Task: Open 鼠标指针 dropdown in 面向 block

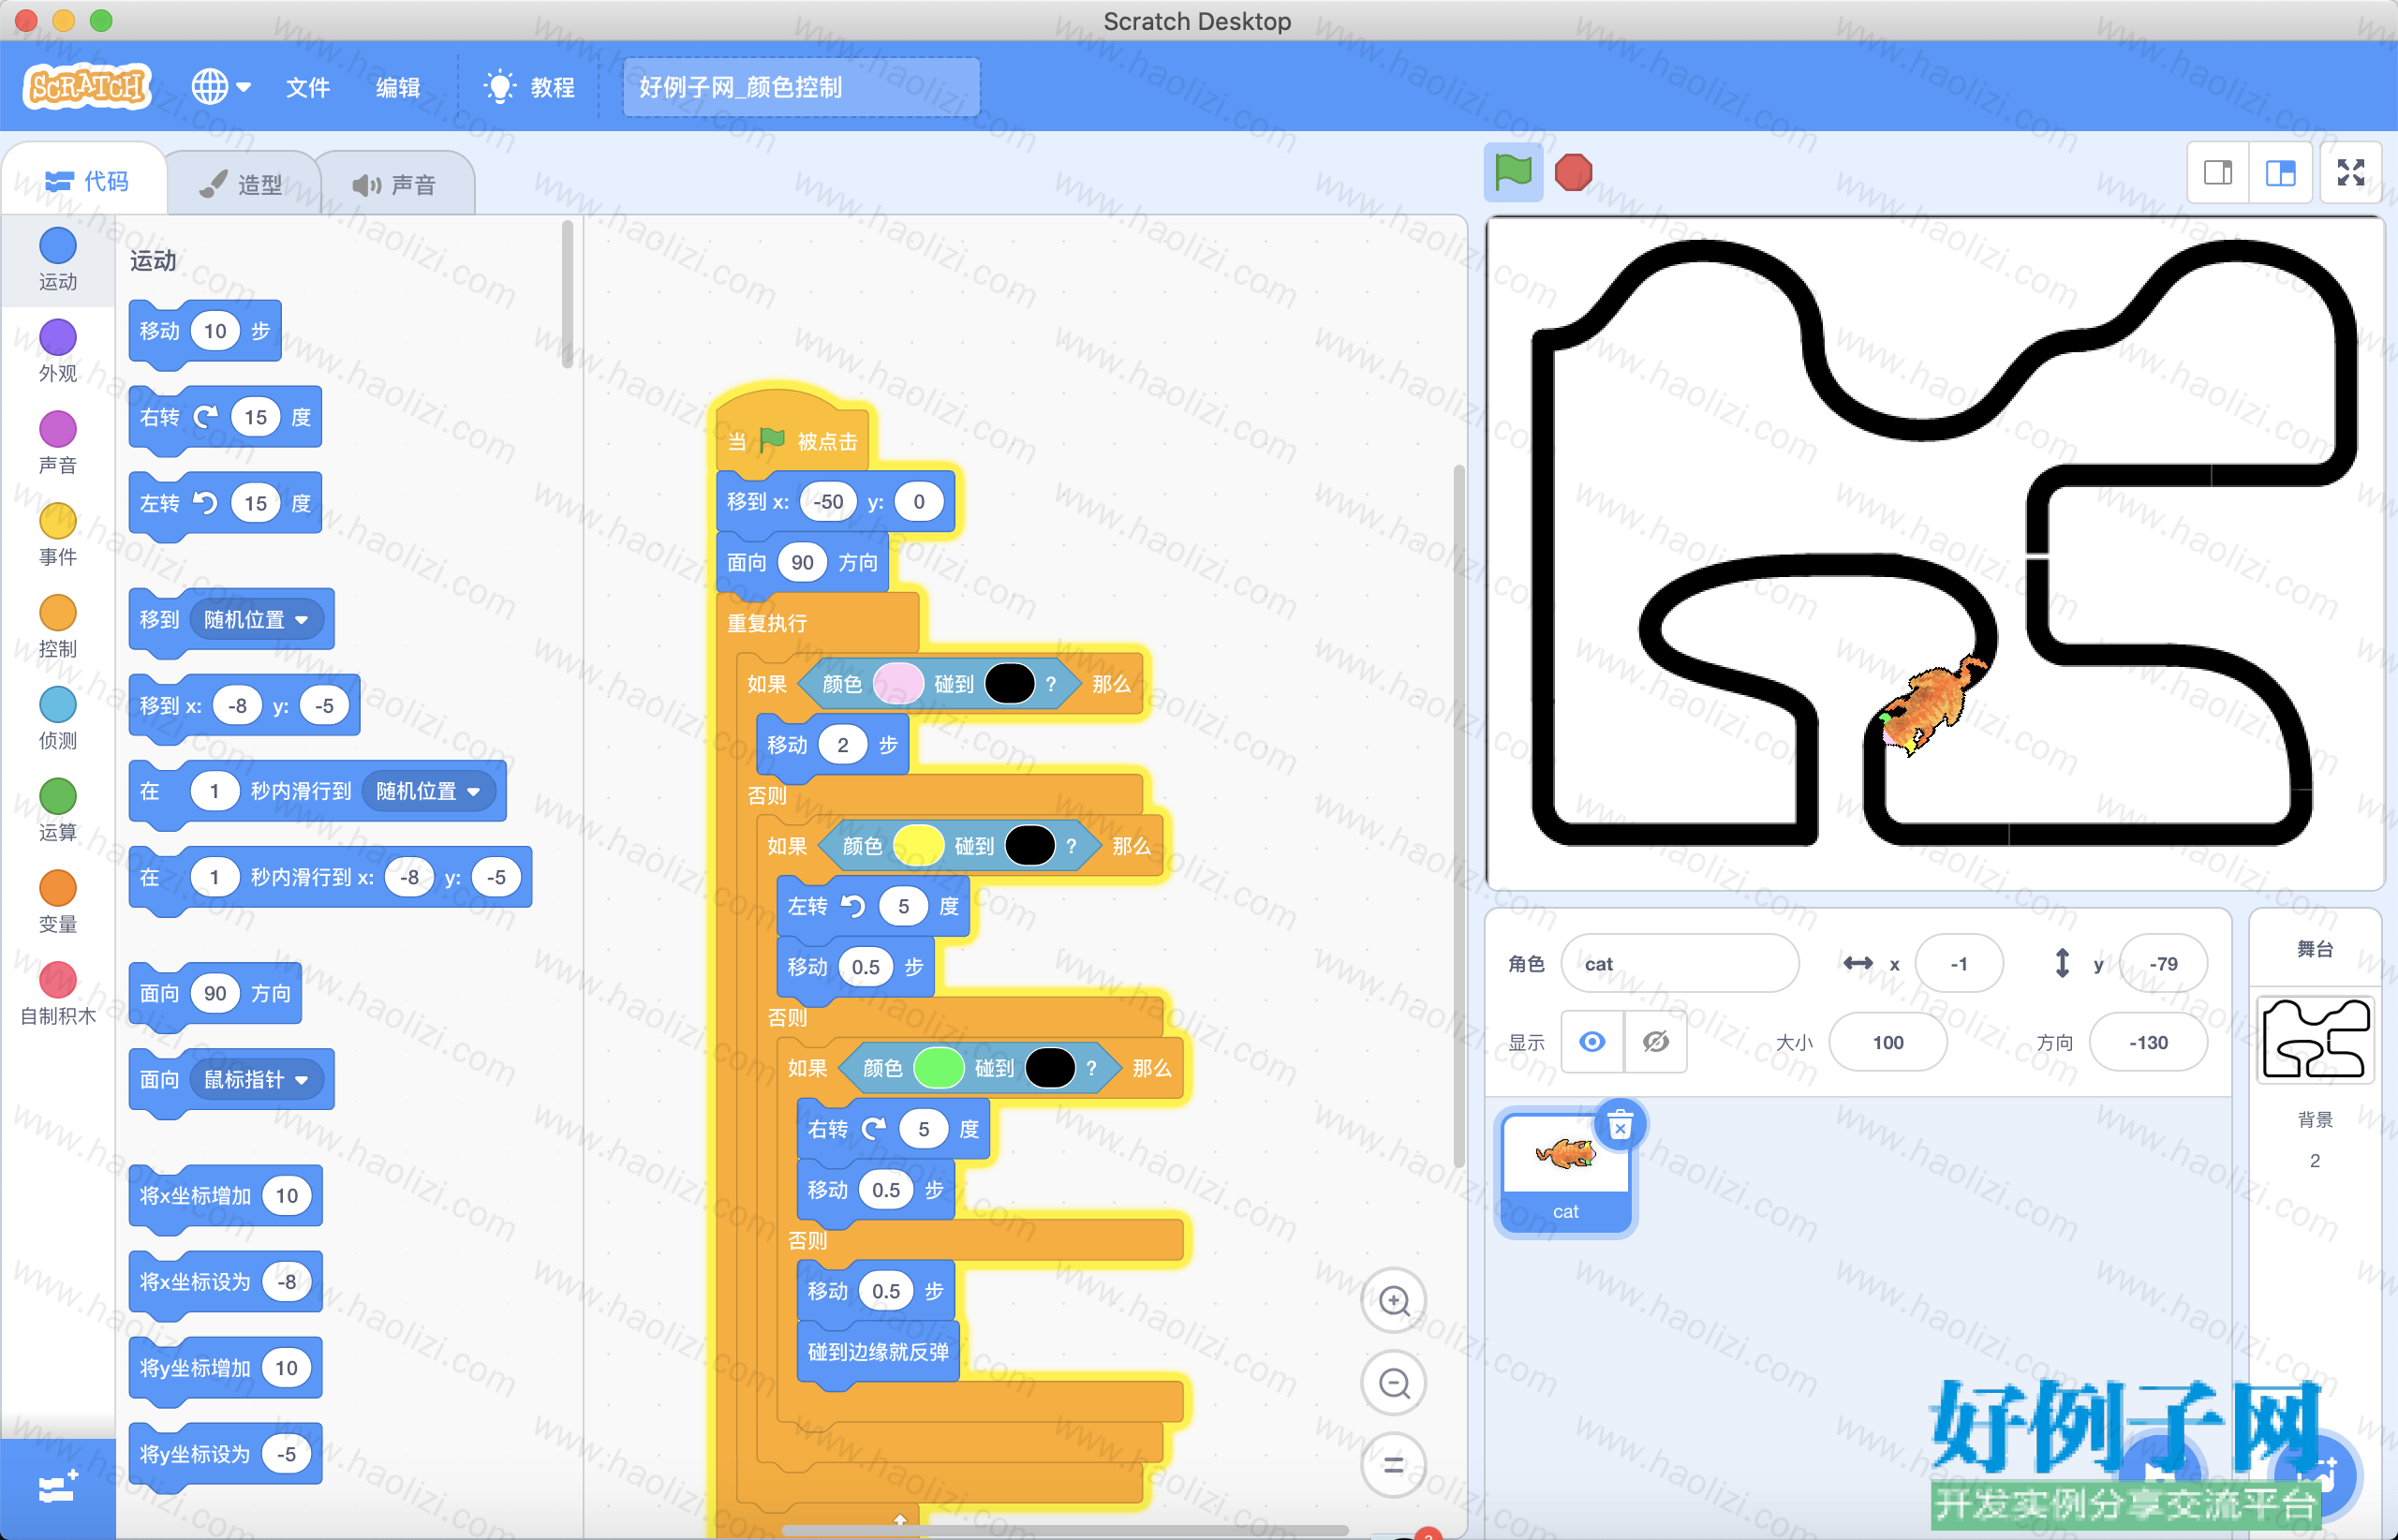Action: tap(256, 1079)
